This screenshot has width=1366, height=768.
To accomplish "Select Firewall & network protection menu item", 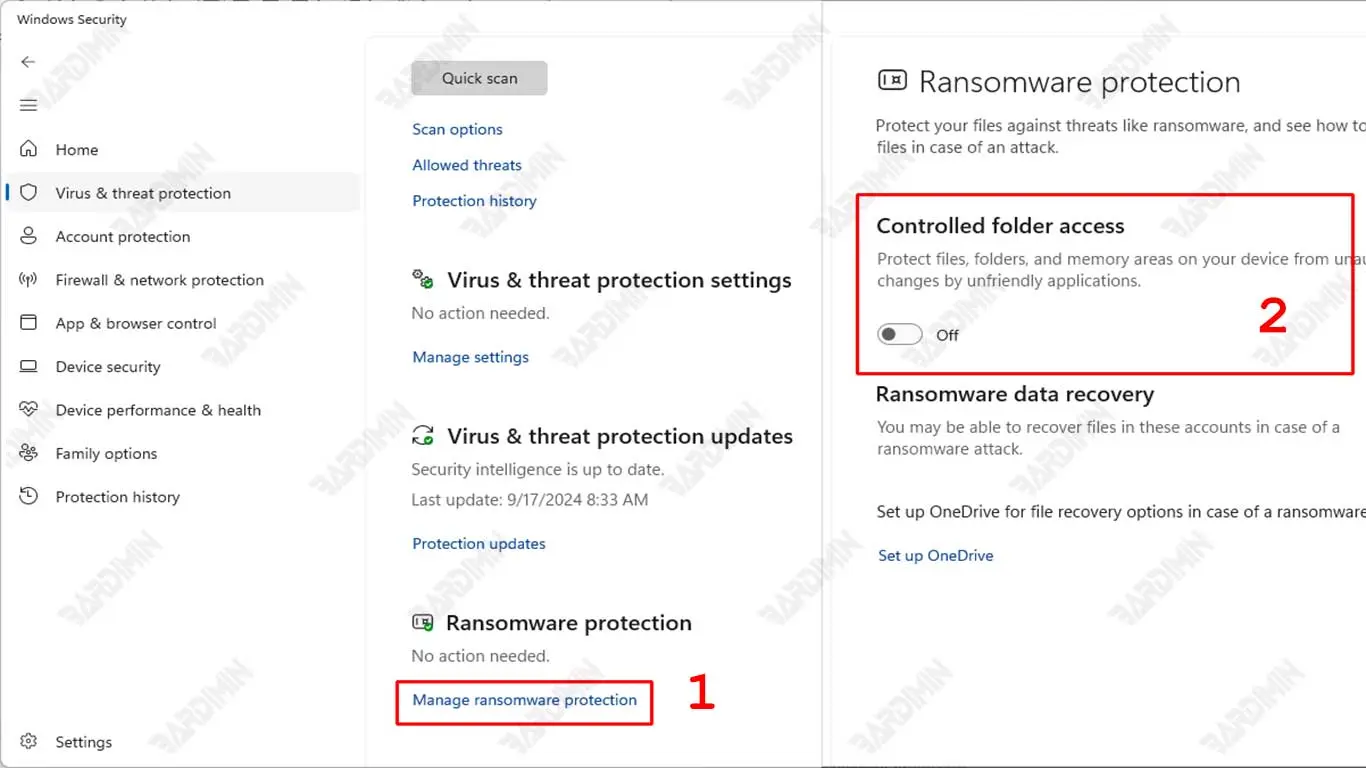I will tap(159, 280).
